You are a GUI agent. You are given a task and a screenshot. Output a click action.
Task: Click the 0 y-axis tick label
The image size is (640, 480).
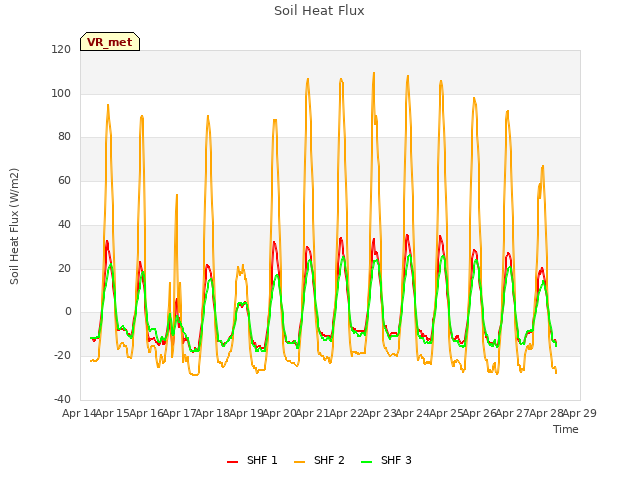tap(68, 312)
